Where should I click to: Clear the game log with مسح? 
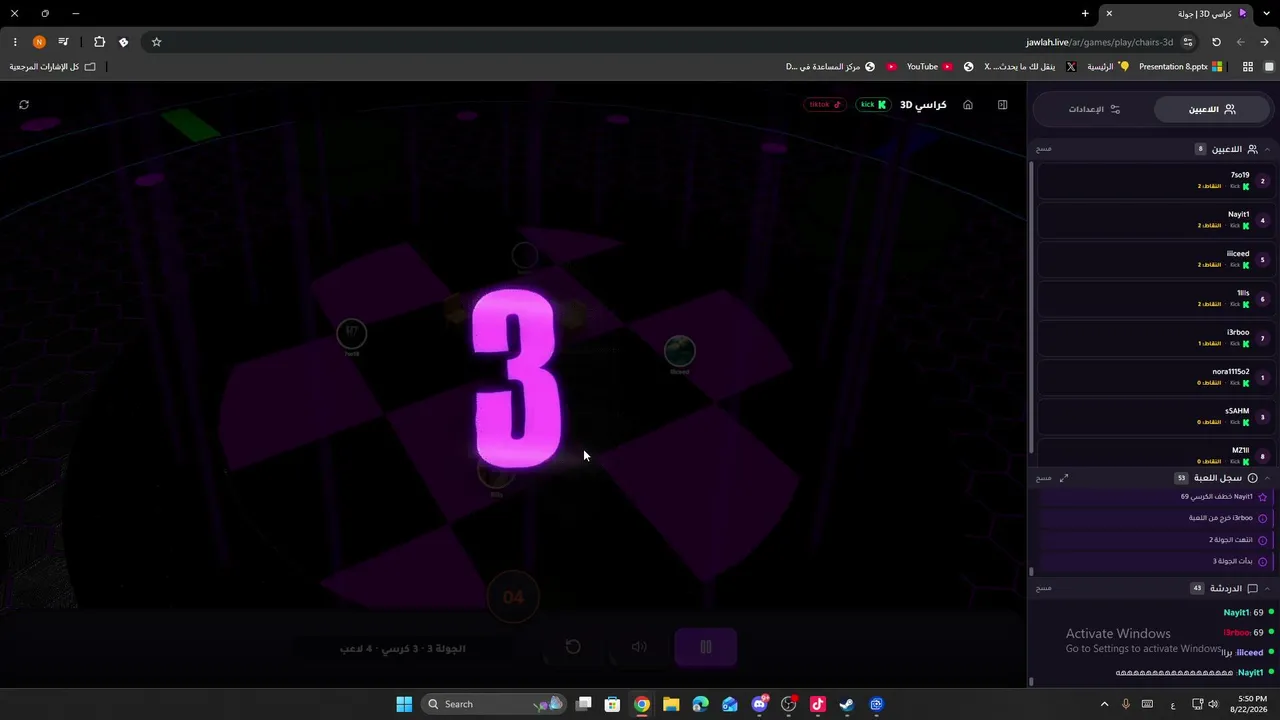pos(1044,478)
